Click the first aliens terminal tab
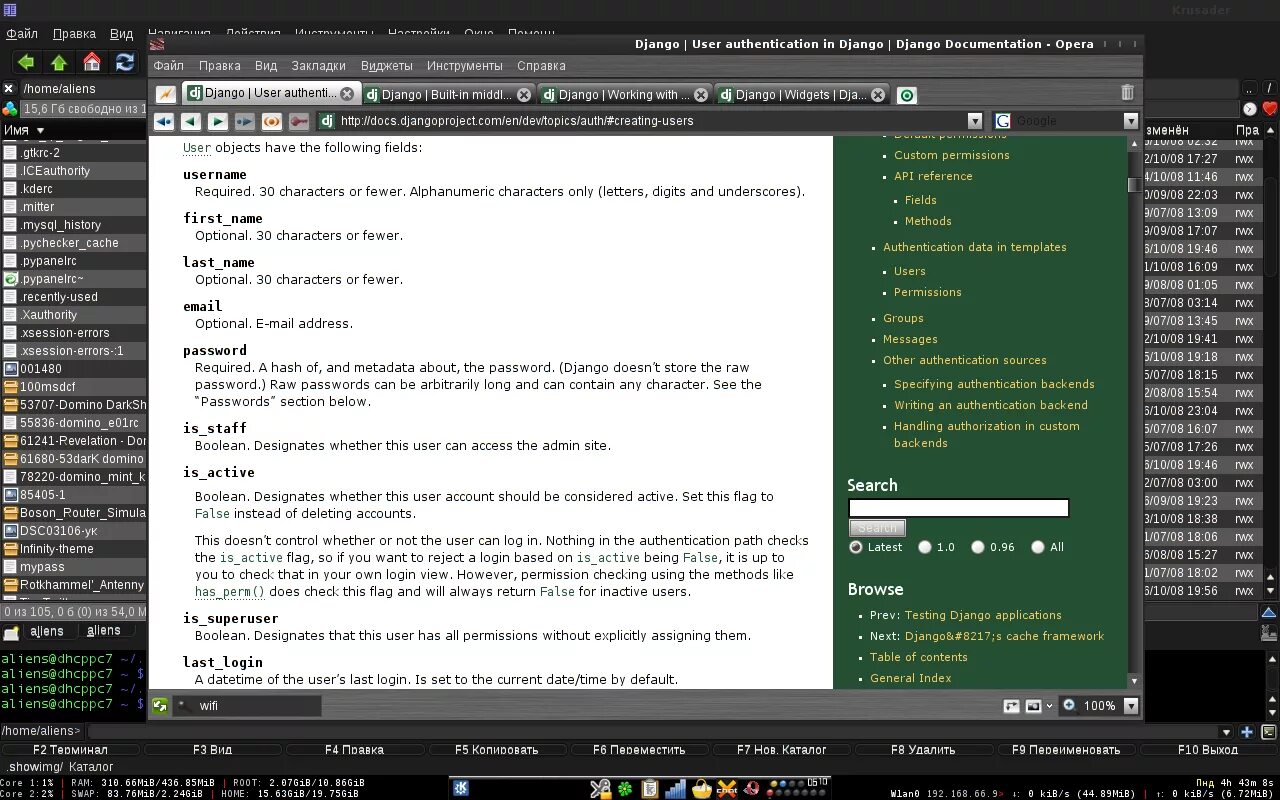The image size is (1280, 800). click(x=46, y=631)
